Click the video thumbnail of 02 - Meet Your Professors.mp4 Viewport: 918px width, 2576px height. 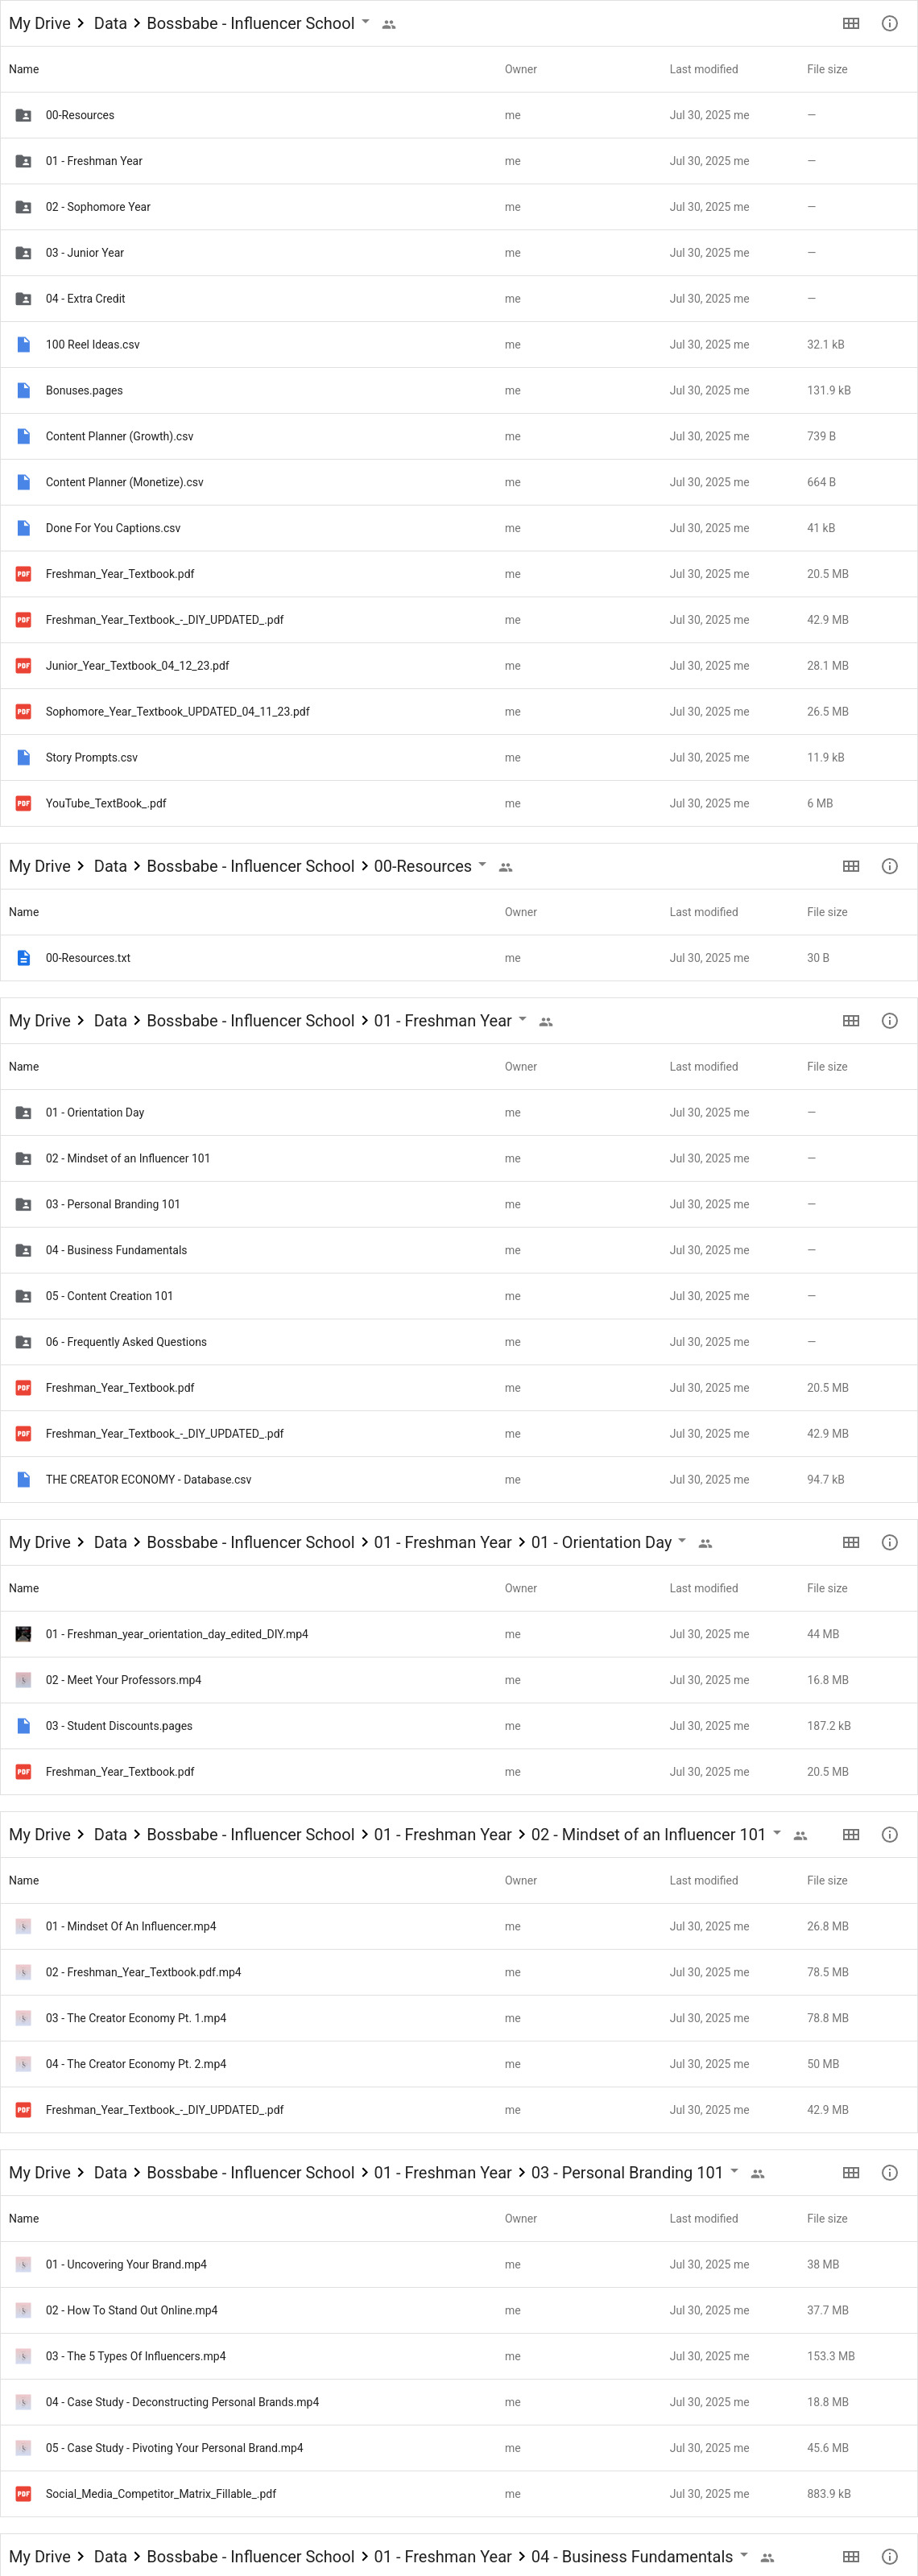coord(23,1680)
